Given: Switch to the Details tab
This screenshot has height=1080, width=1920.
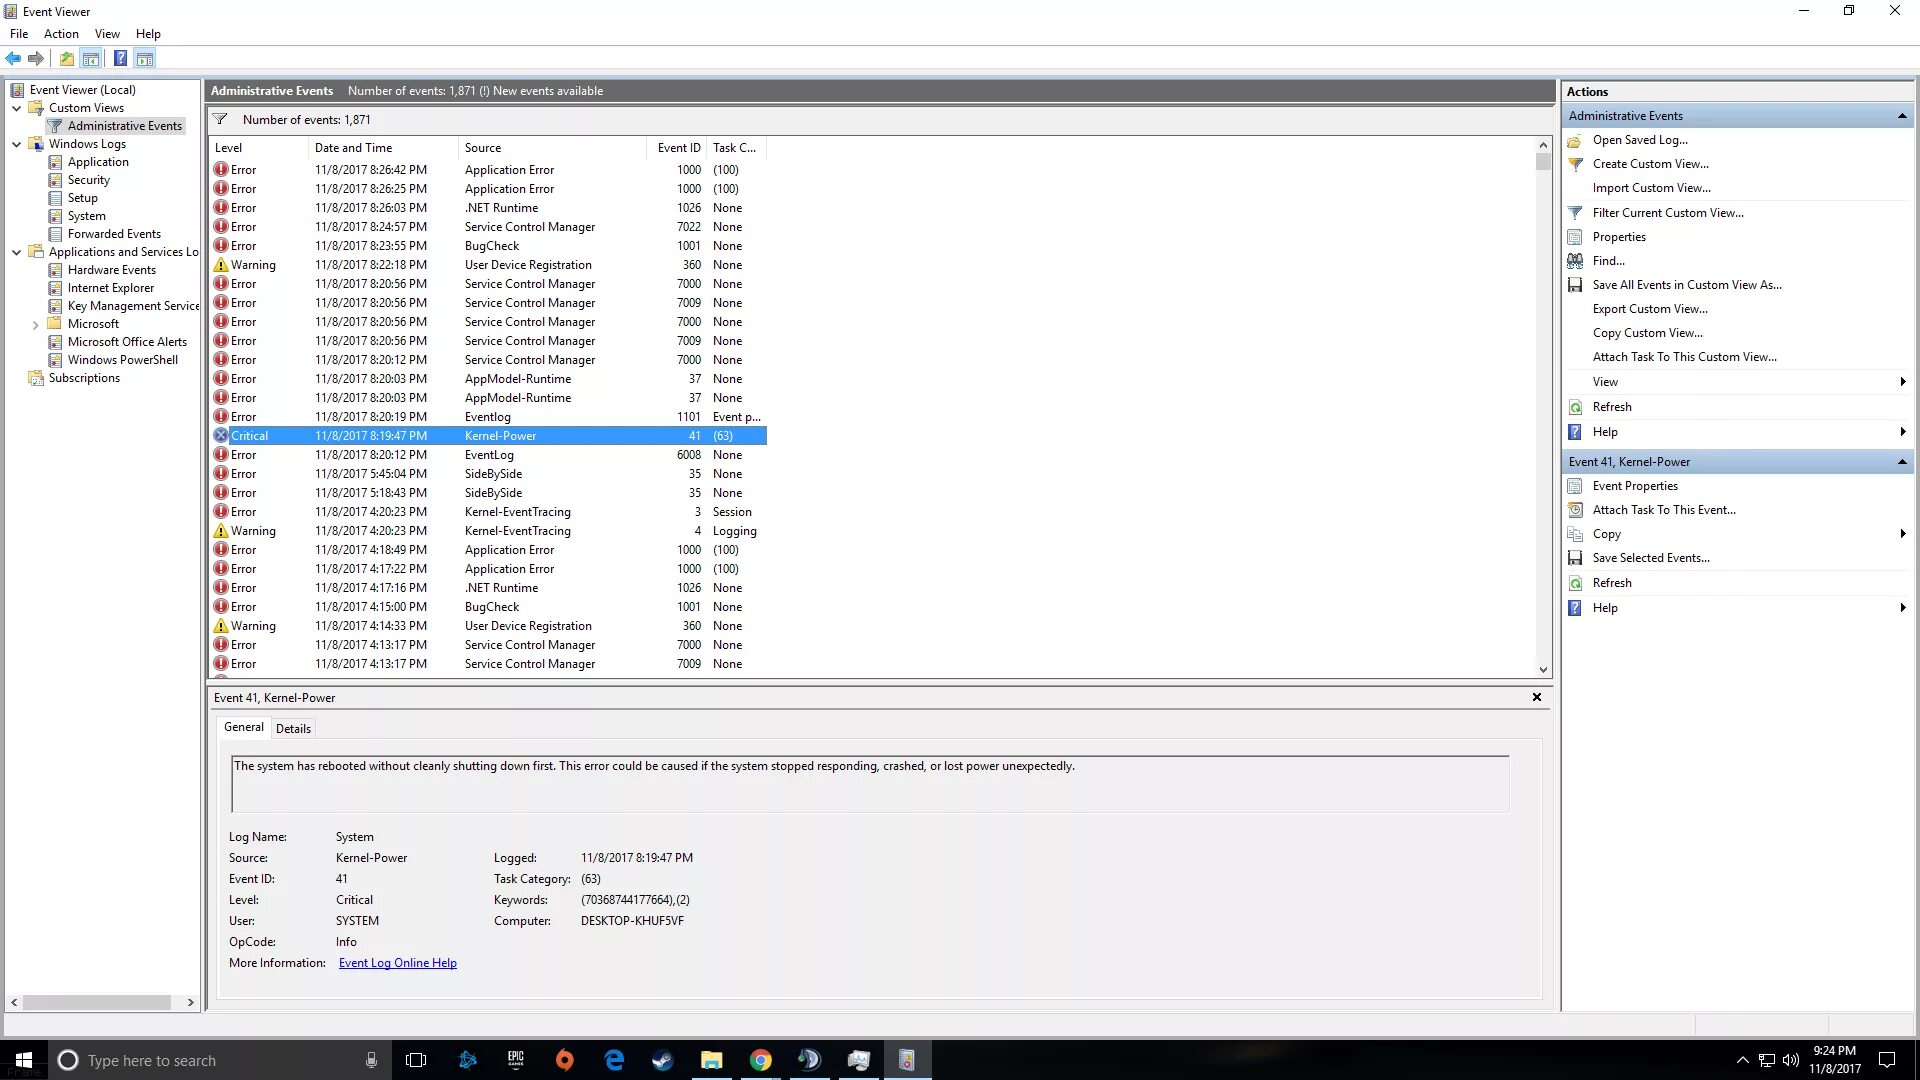Looking at the screenshot, I should click(x=293, y=729).
